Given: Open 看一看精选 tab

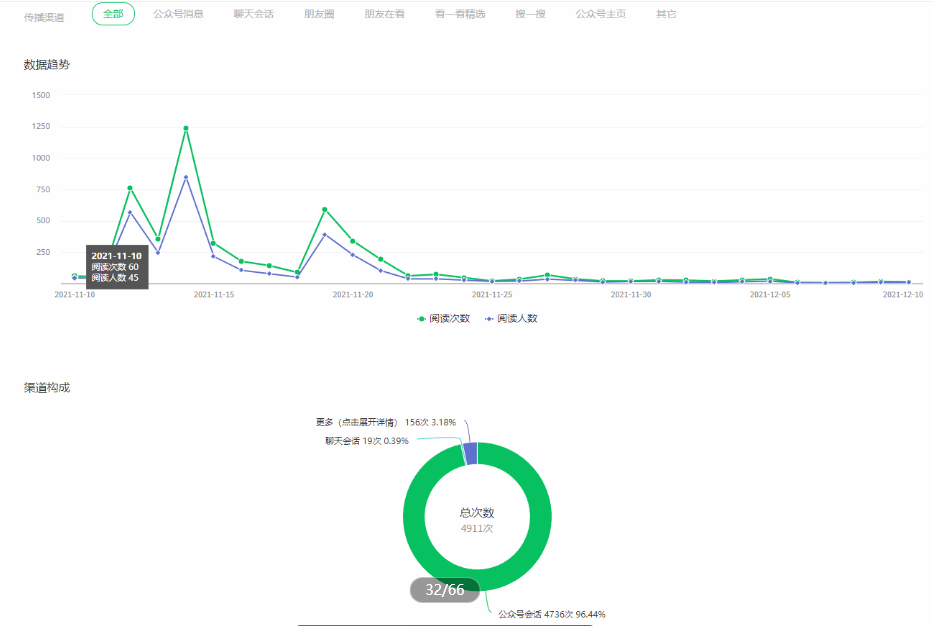Looking at the screenshot, I should pyautogui.click(x=460, y=14).
